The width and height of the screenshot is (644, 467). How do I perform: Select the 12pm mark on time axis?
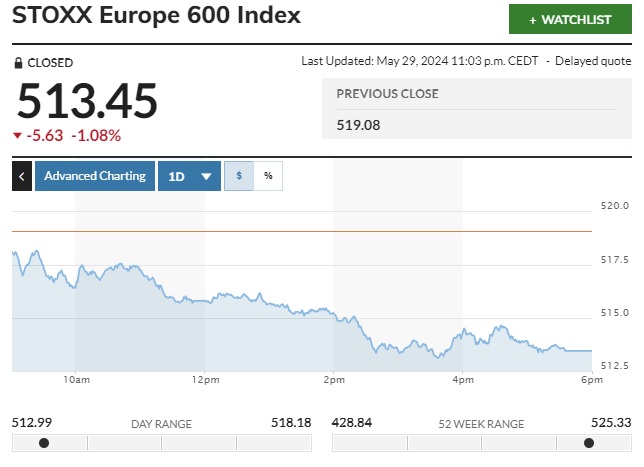pos(205,380)
